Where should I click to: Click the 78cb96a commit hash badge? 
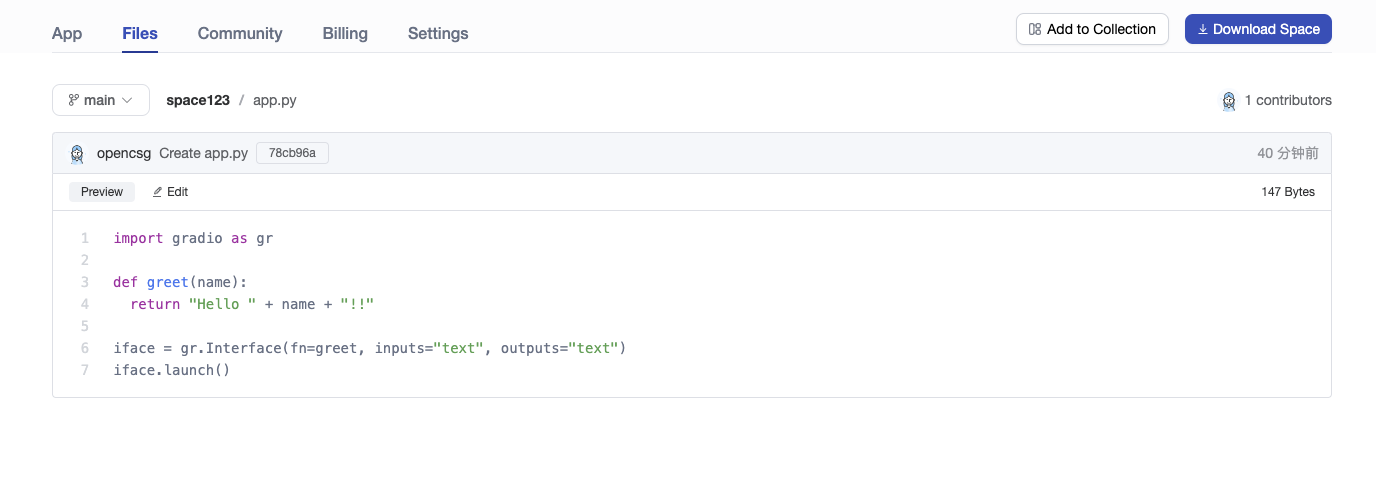(x=292, y=153)
